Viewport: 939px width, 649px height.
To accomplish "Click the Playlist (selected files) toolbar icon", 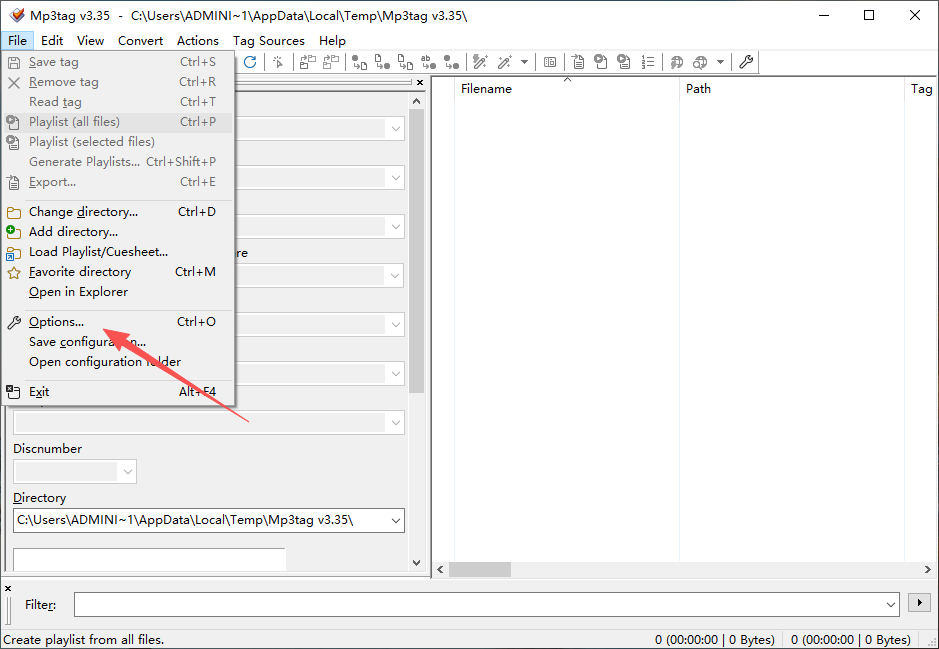I will (624, 62).
